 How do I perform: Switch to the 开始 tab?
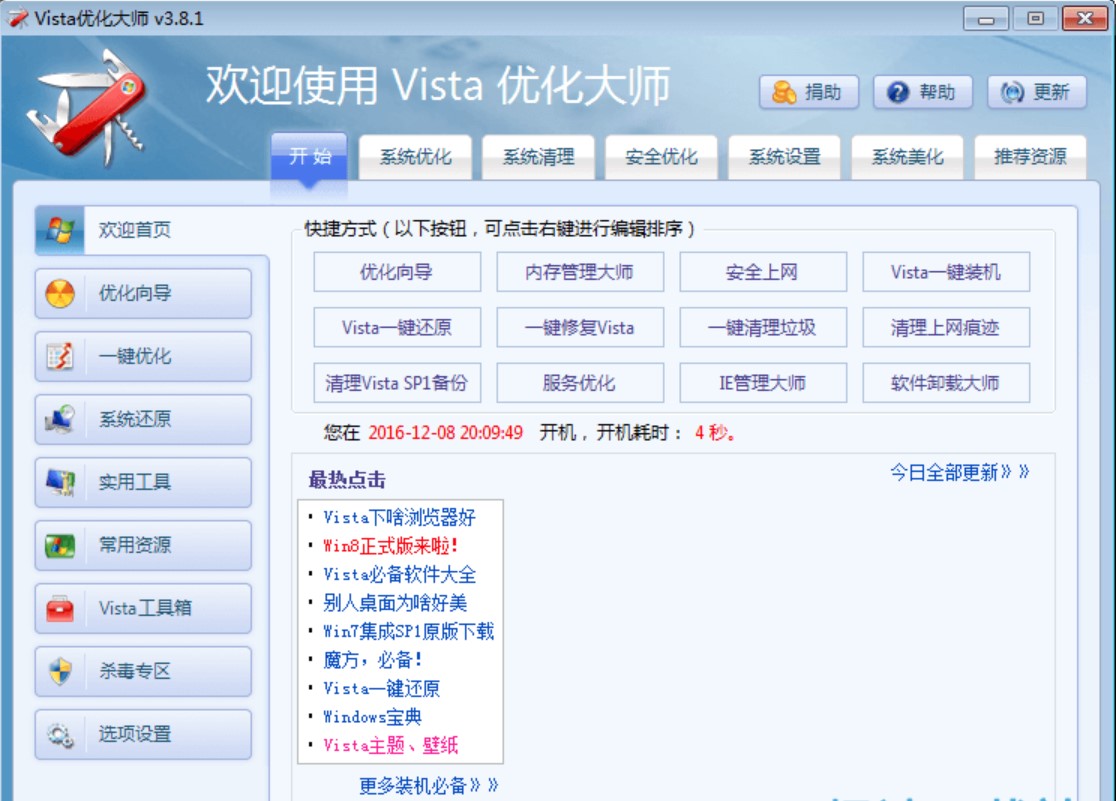tap(309, 156)
